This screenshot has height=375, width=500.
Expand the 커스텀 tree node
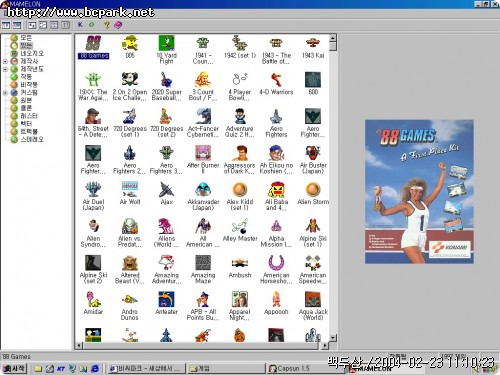point(5,93)
